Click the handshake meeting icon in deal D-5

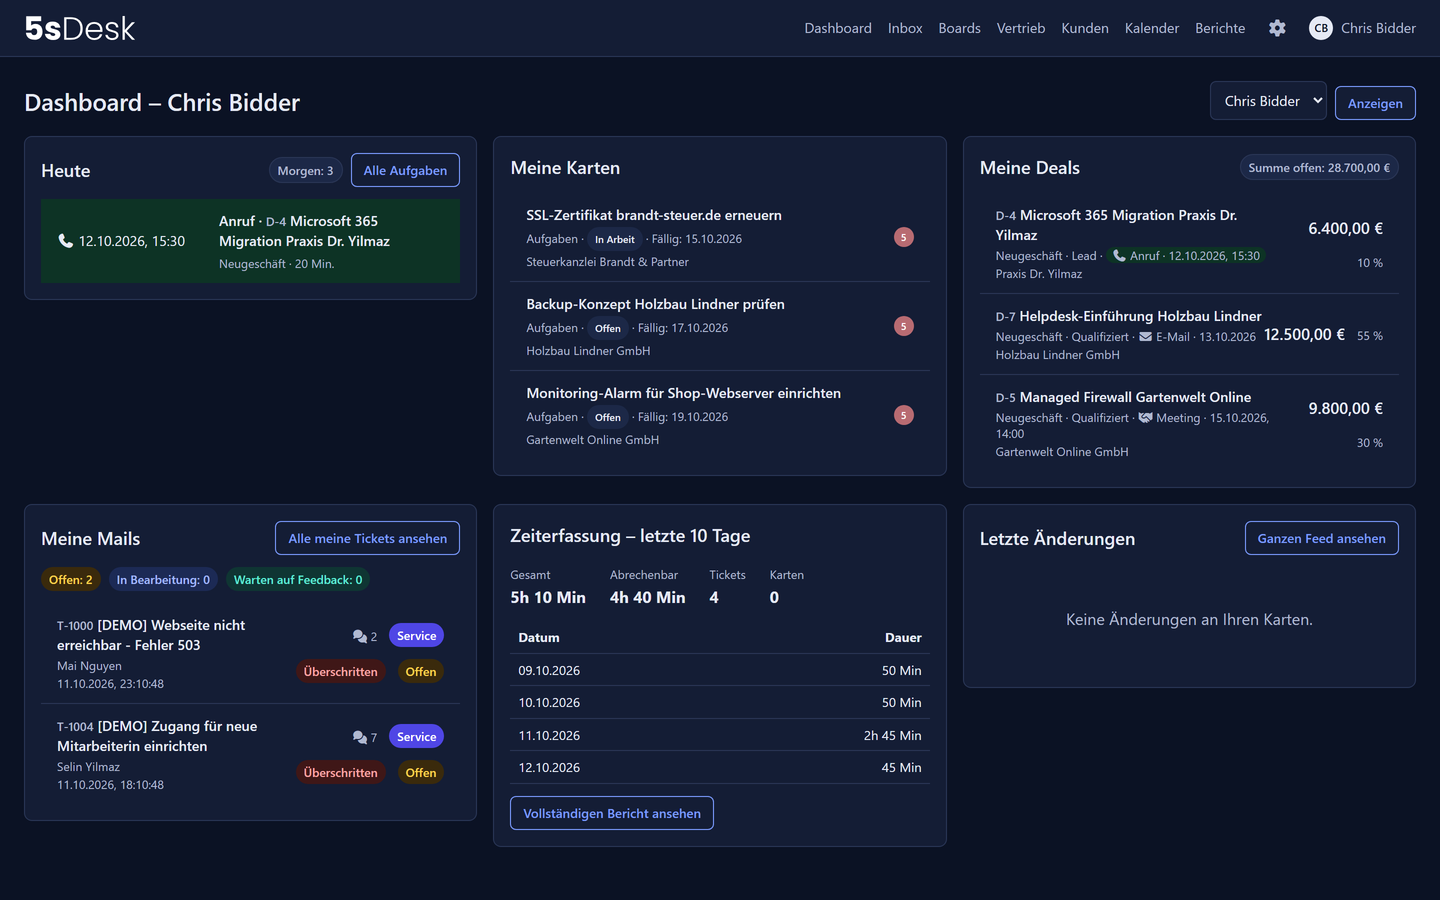pos(1146,418)
